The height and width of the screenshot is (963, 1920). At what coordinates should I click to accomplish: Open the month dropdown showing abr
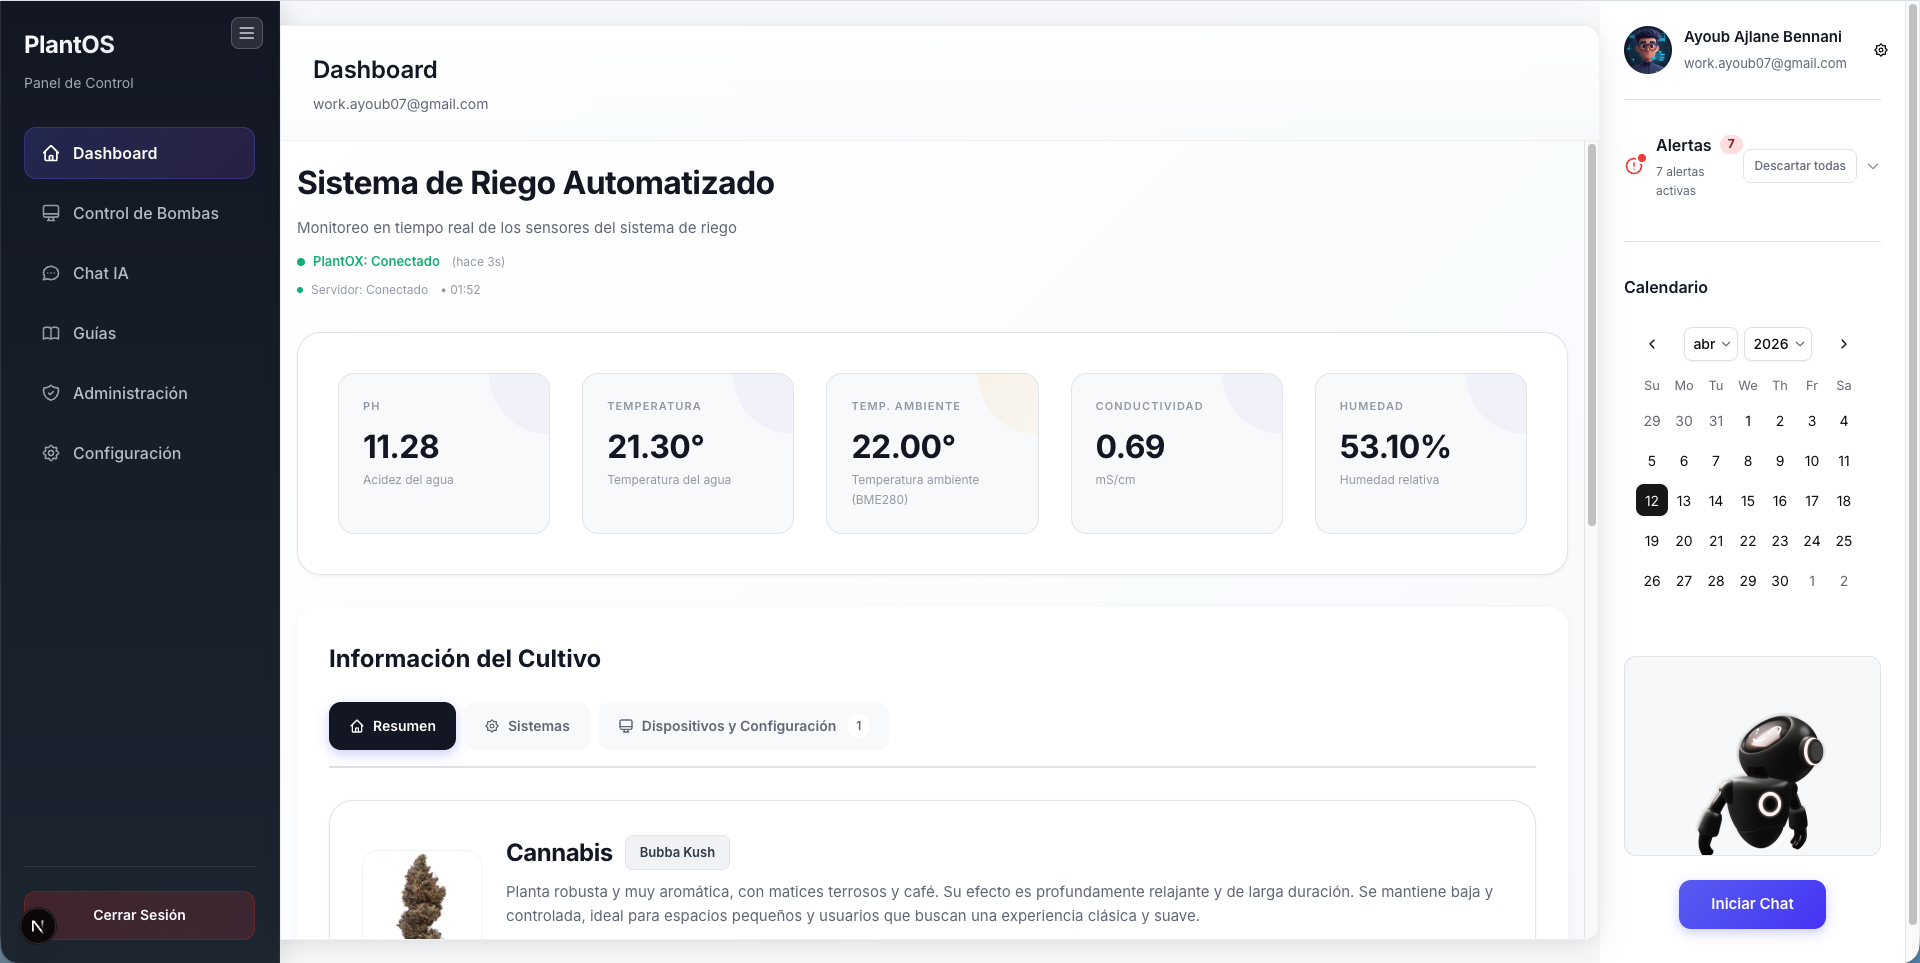click(x=1710, y=344)
